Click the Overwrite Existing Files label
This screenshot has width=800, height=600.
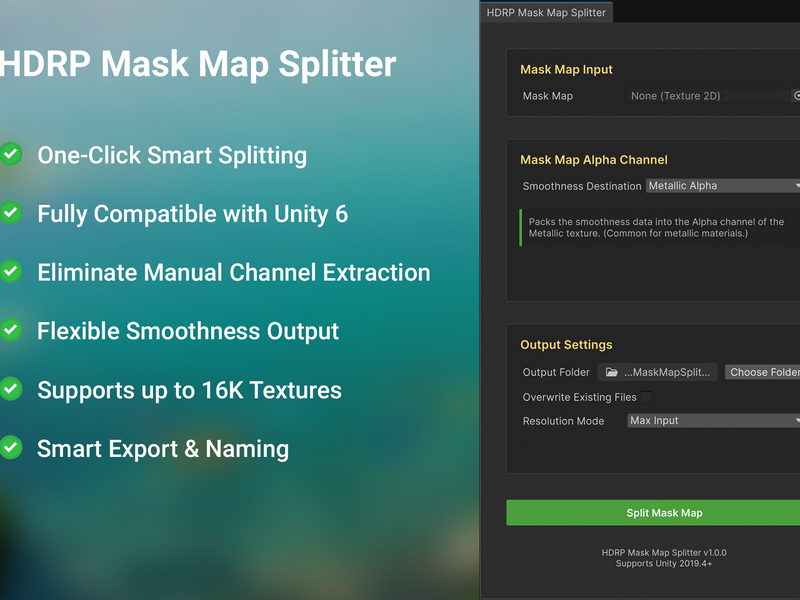(x=580, y=397)
